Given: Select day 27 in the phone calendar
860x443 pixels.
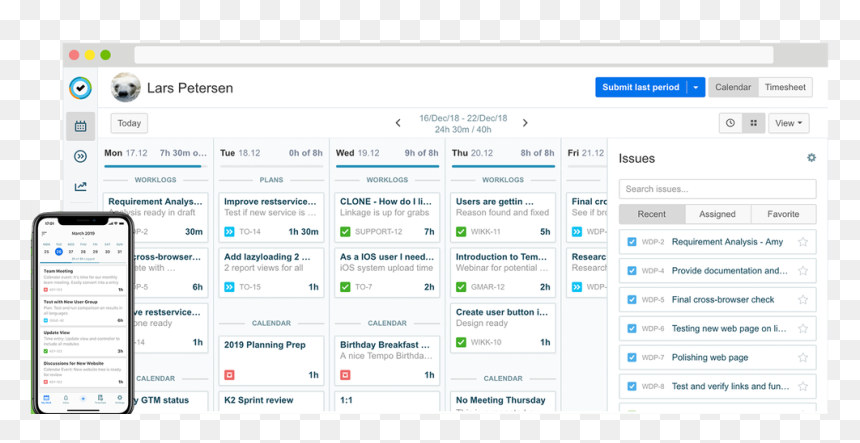Looking at the screenshot, I should coord(71,252).
